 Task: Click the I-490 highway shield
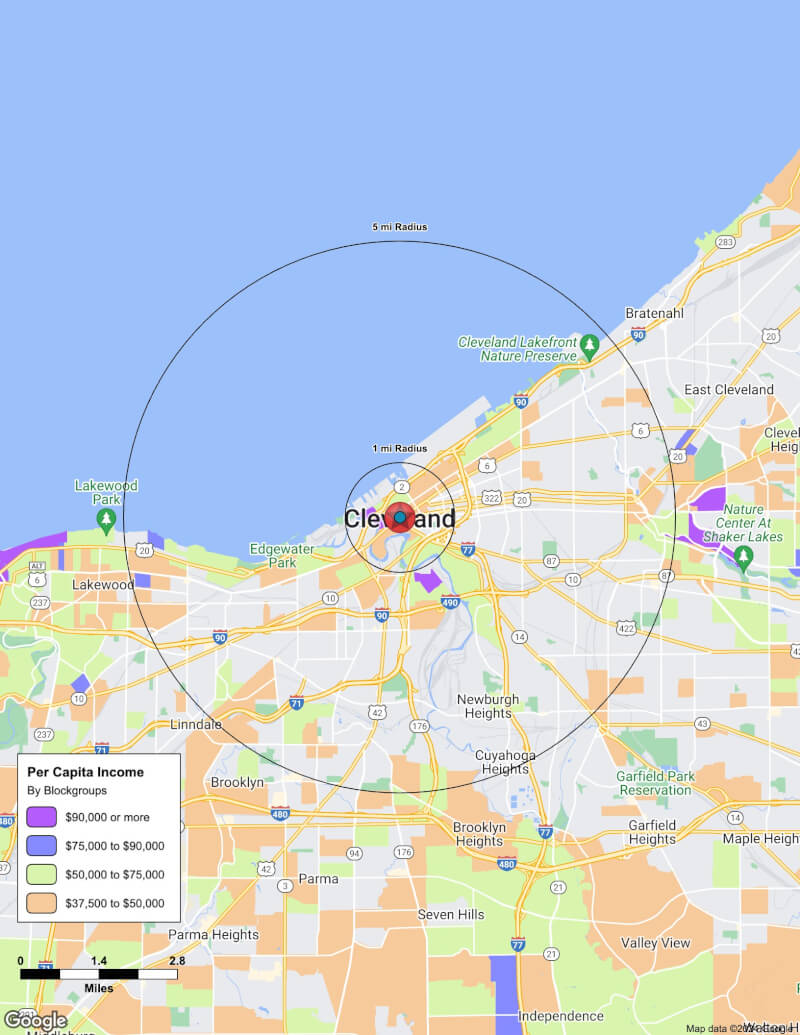(x=450, y=601)
